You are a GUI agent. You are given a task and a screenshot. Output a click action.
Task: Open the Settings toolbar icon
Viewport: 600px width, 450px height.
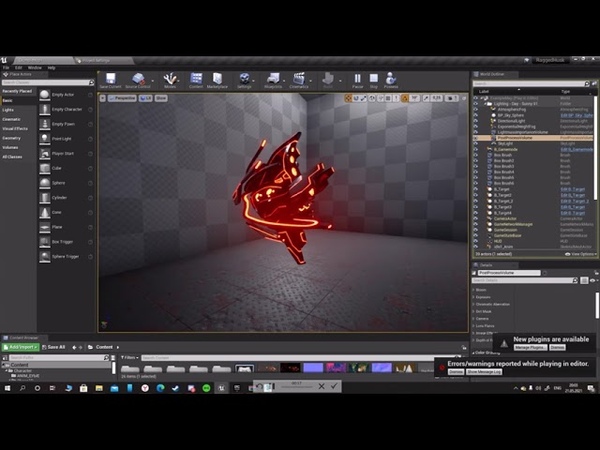(x=244, y=79)
